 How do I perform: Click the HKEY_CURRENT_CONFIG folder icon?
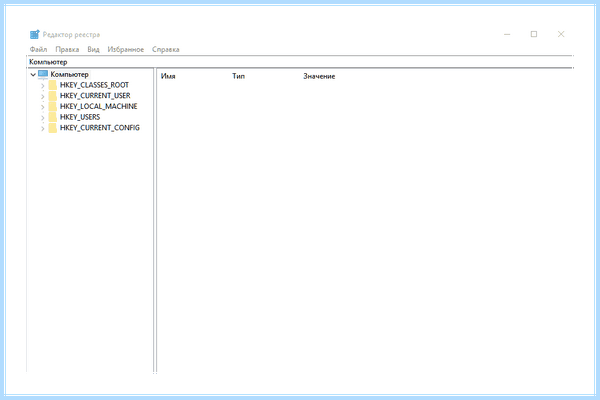pos(53,128)
